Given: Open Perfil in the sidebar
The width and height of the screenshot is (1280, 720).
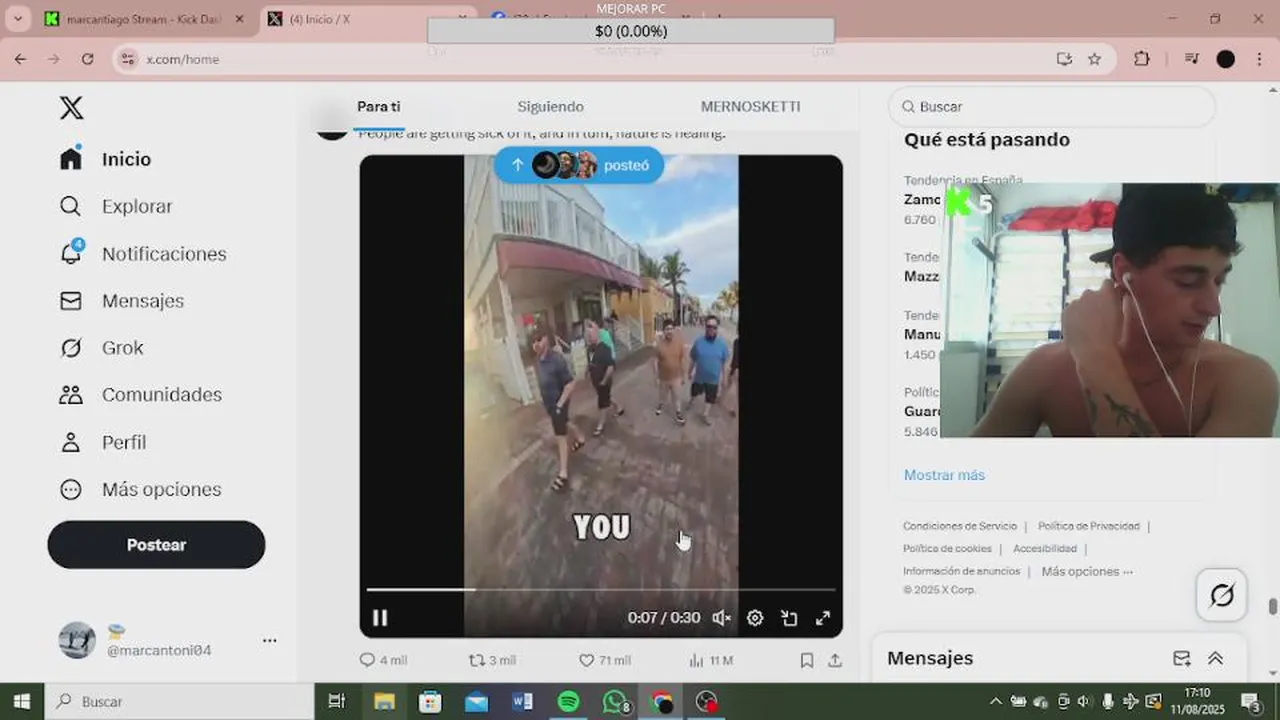Looking at the screenshot, I should 103,442.
